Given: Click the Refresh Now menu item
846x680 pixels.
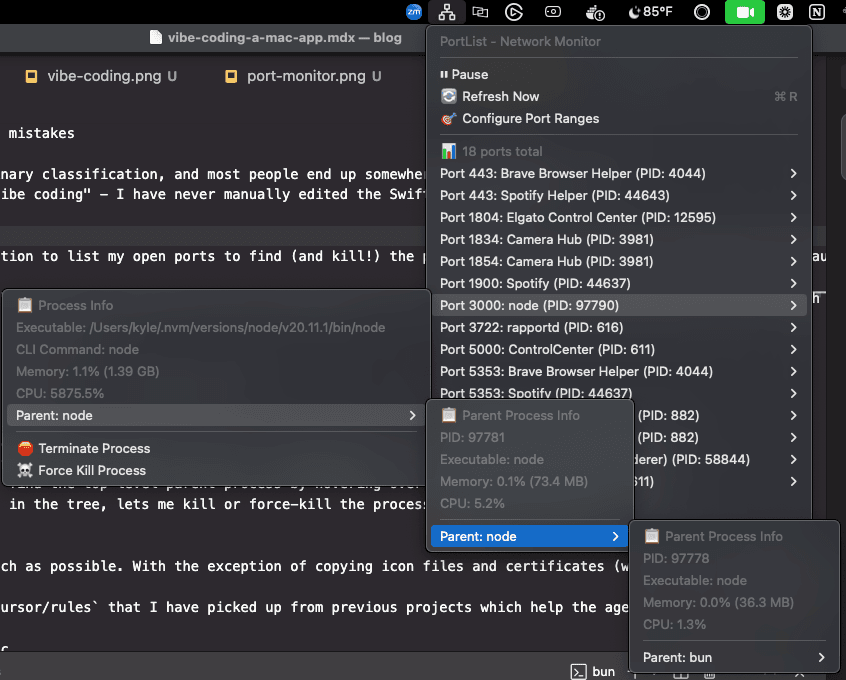Looking at the screenshot, I should click(500, 97).
